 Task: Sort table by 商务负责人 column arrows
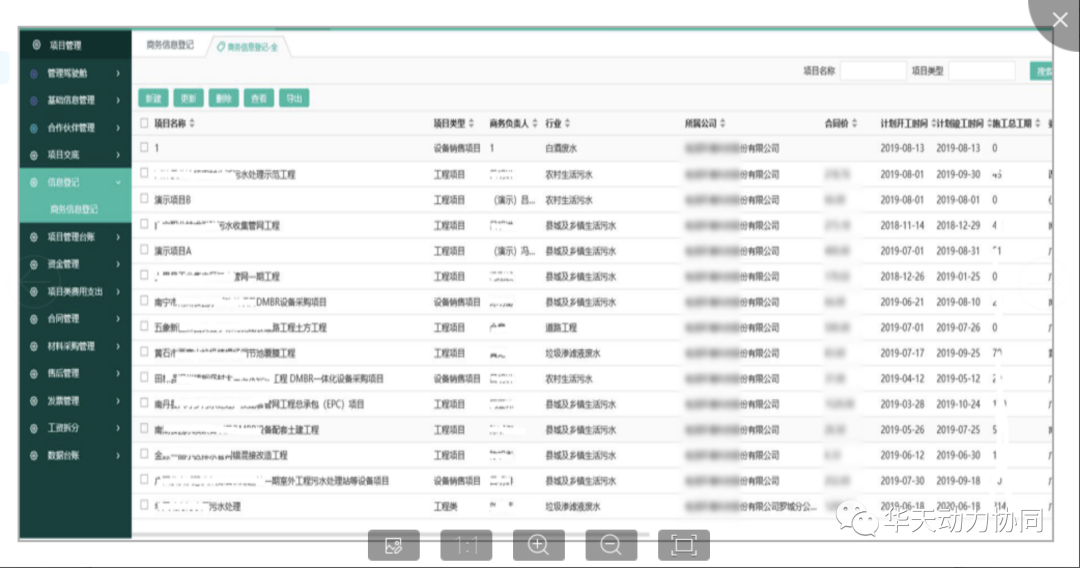coord(535,123)
